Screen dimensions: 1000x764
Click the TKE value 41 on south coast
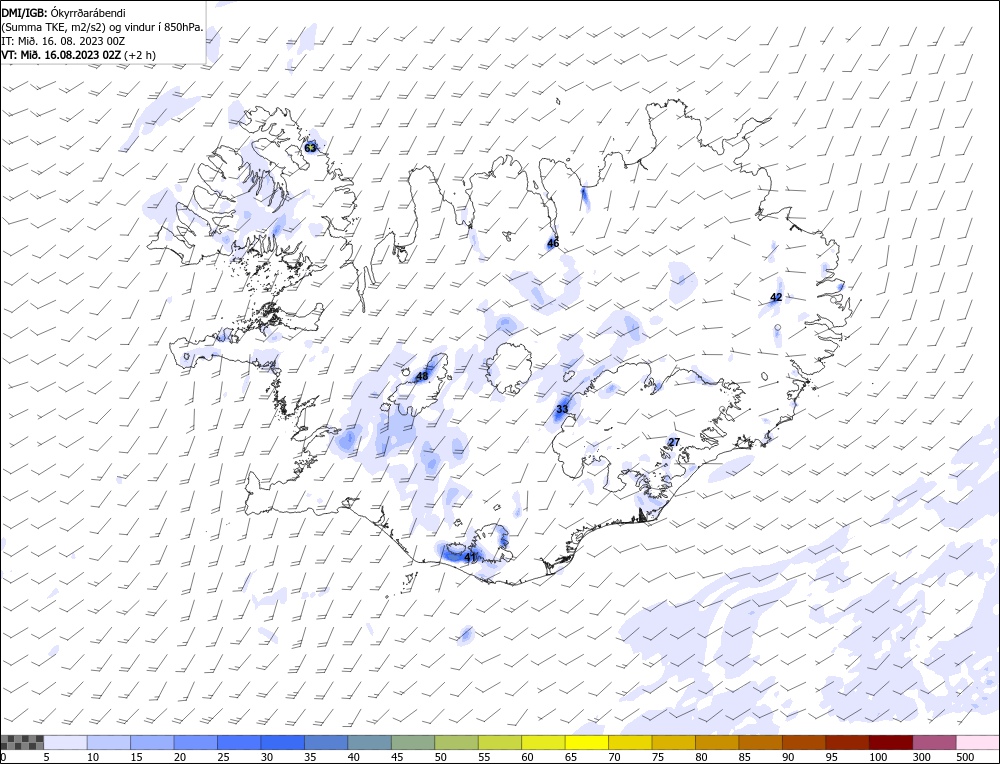pos(470,557)
